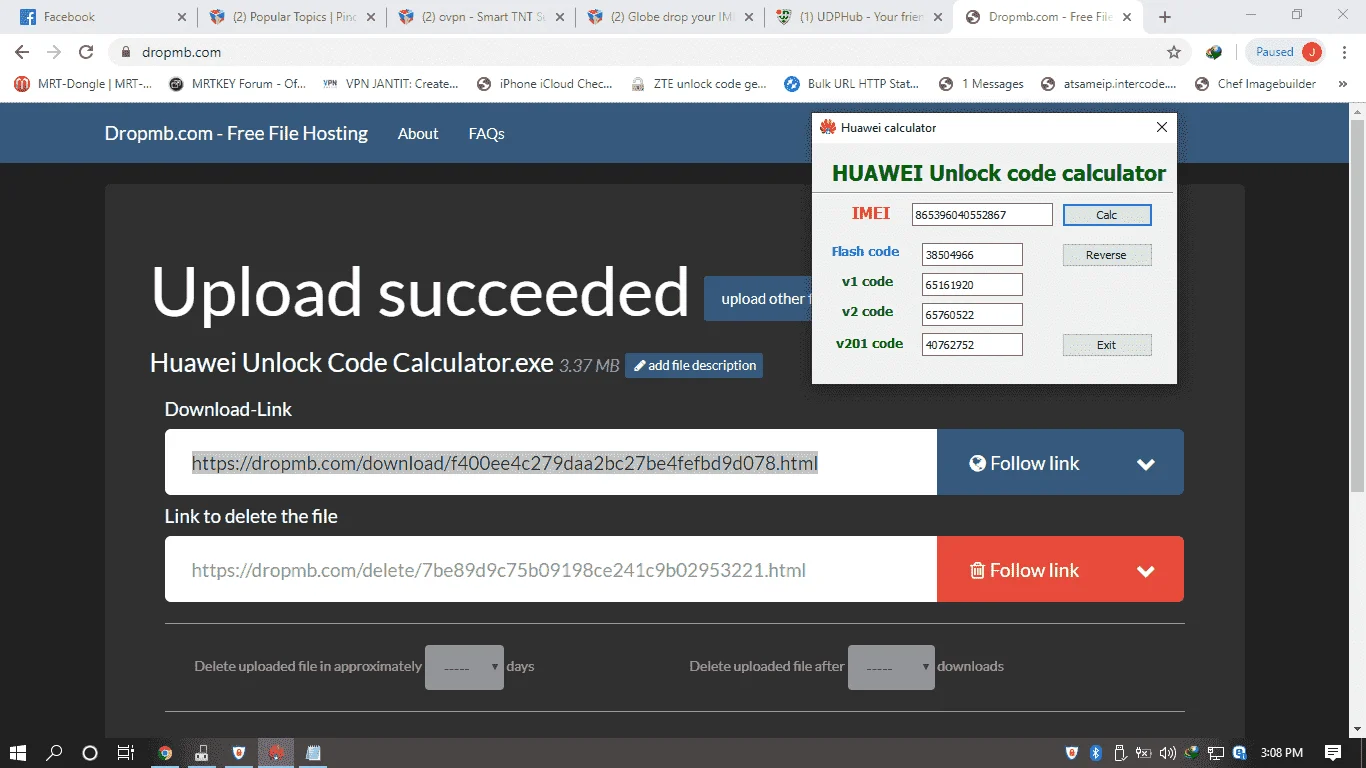This screenshot has height=768, width=1366.
Task: Open Cortana from the taskbar
Action: [90, 753]
